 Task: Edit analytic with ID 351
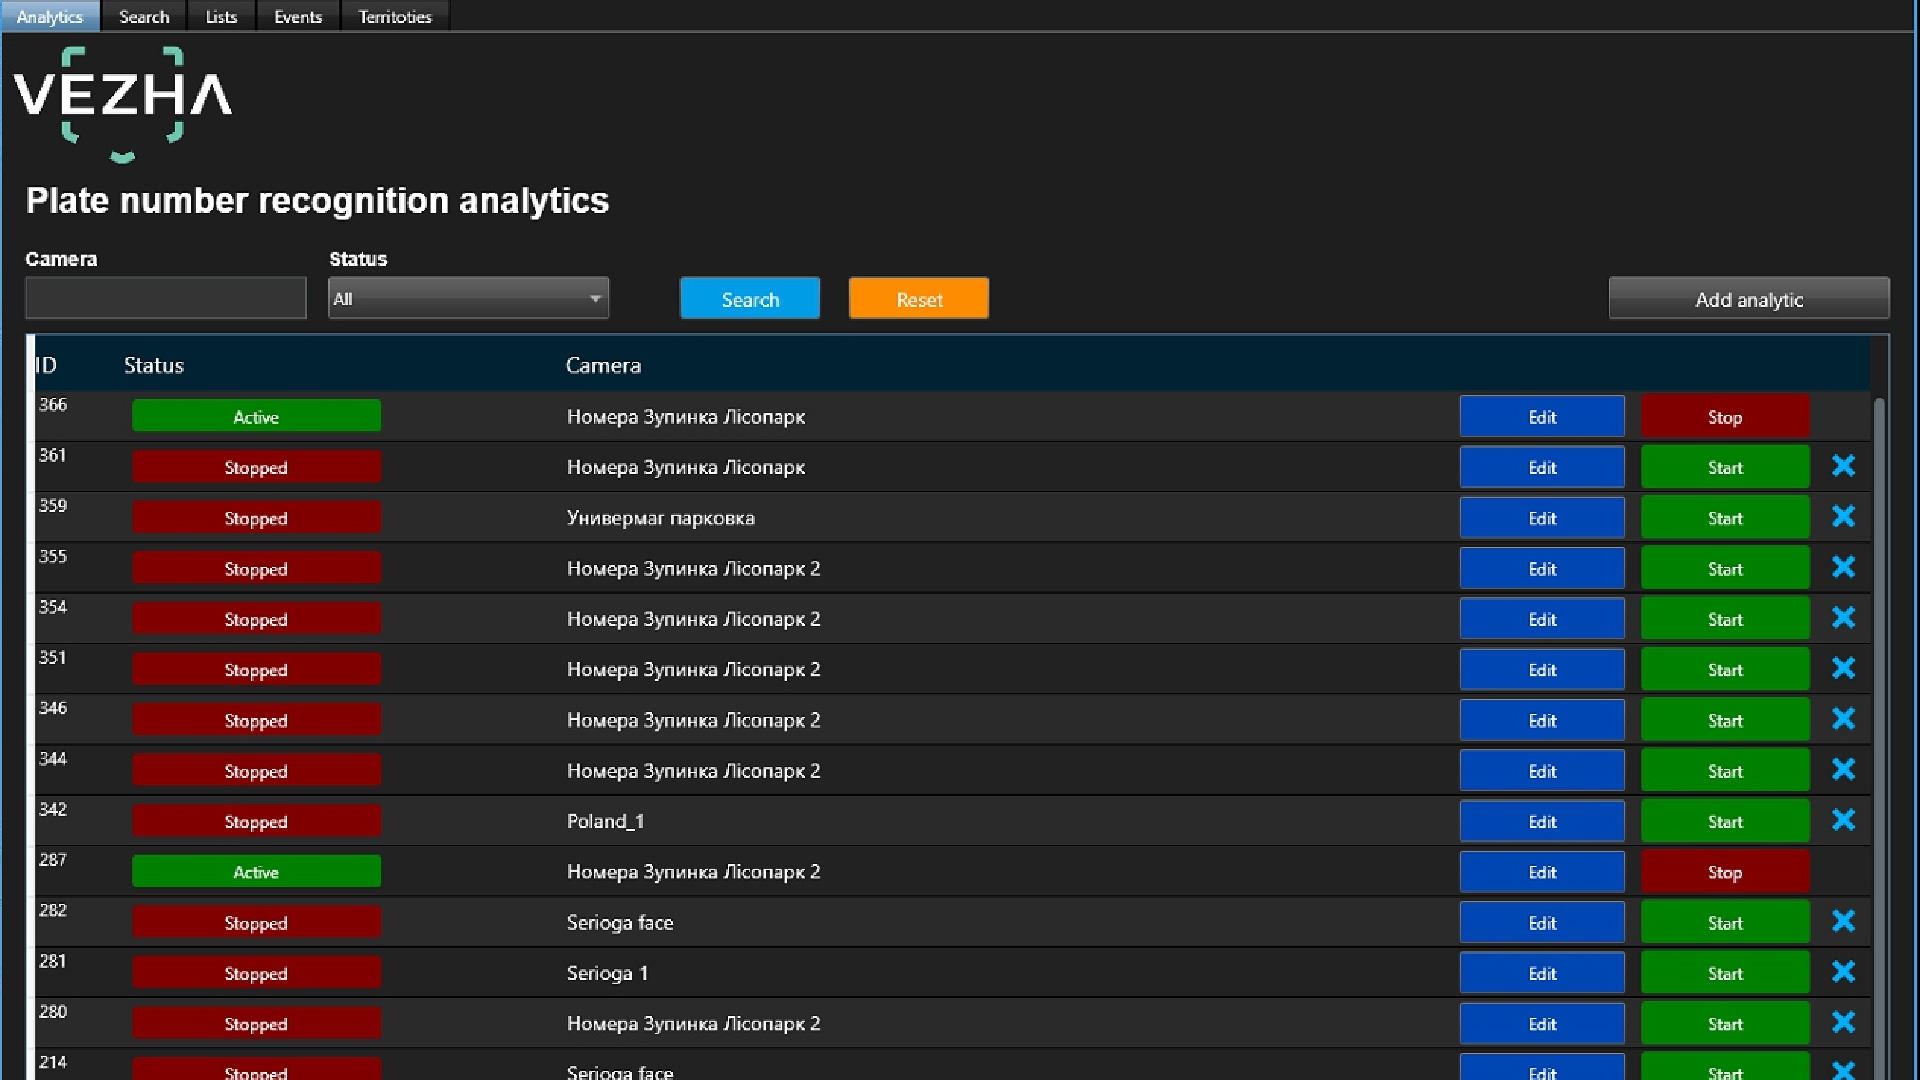pos(1542,670)
